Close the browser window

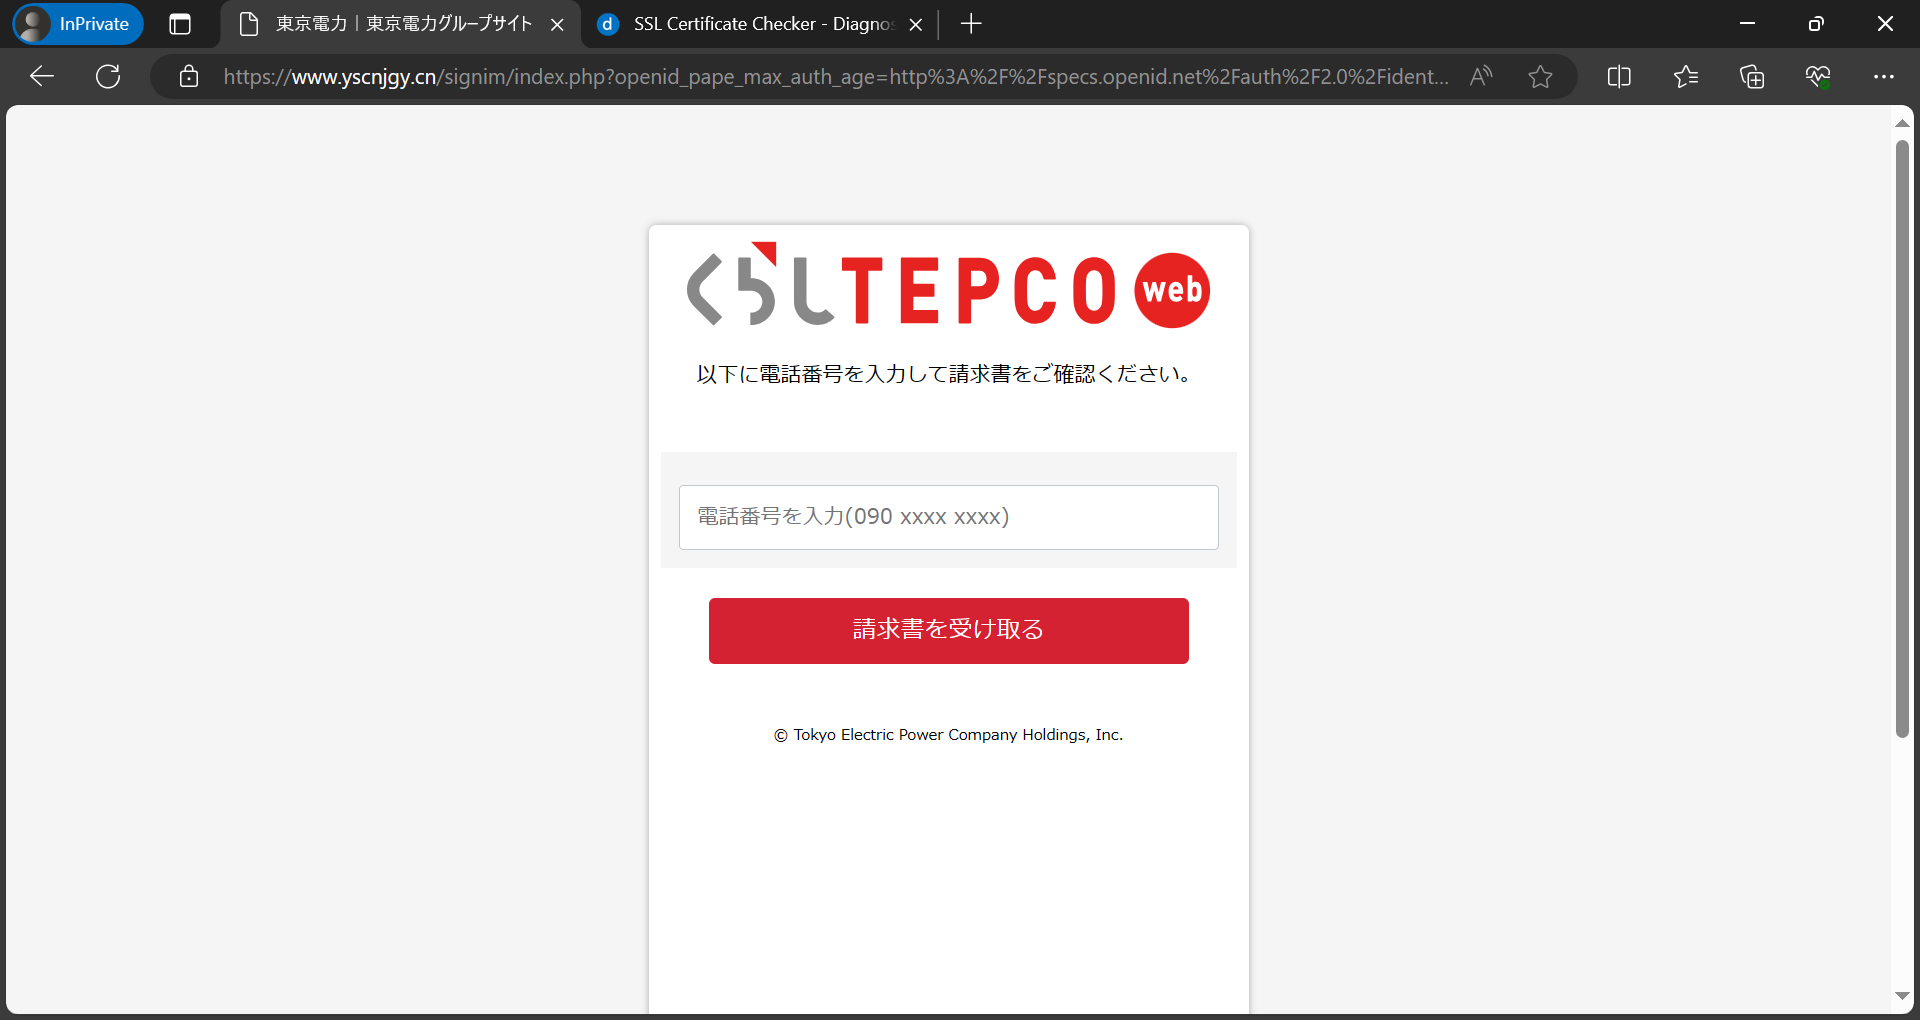pyautogui.click(x=1885, y=24)
